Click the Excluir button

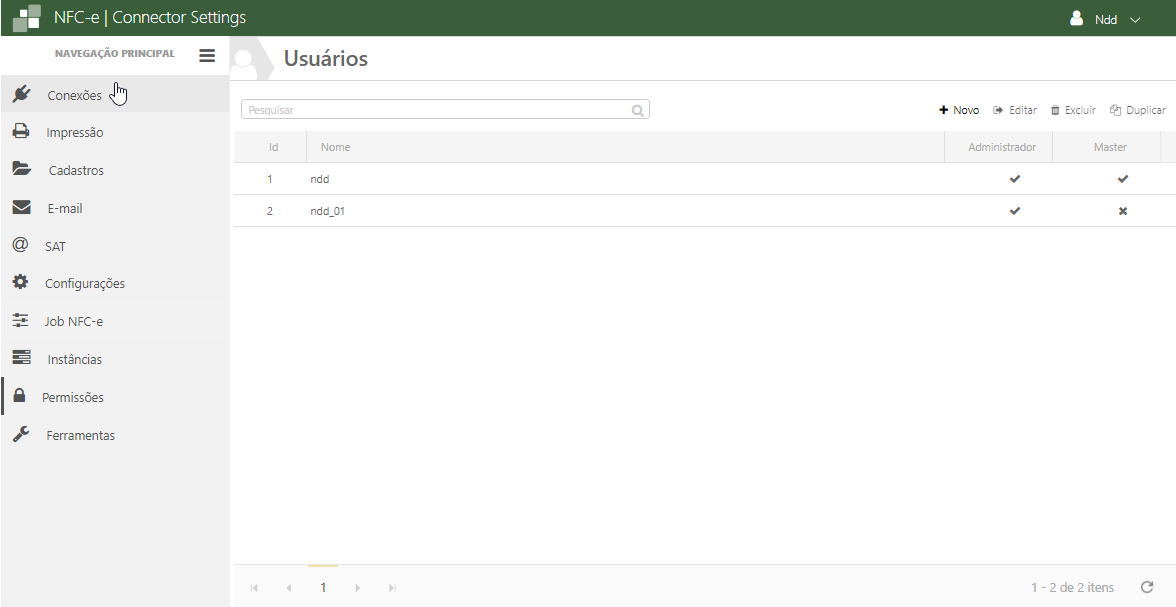pos(1073,110)
